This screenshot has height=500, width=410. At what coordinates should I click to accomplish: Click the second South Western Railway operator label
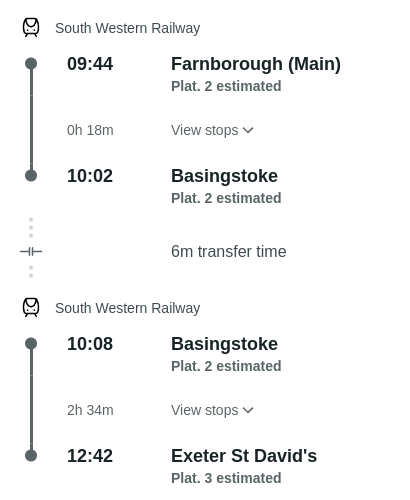point(128,308)
